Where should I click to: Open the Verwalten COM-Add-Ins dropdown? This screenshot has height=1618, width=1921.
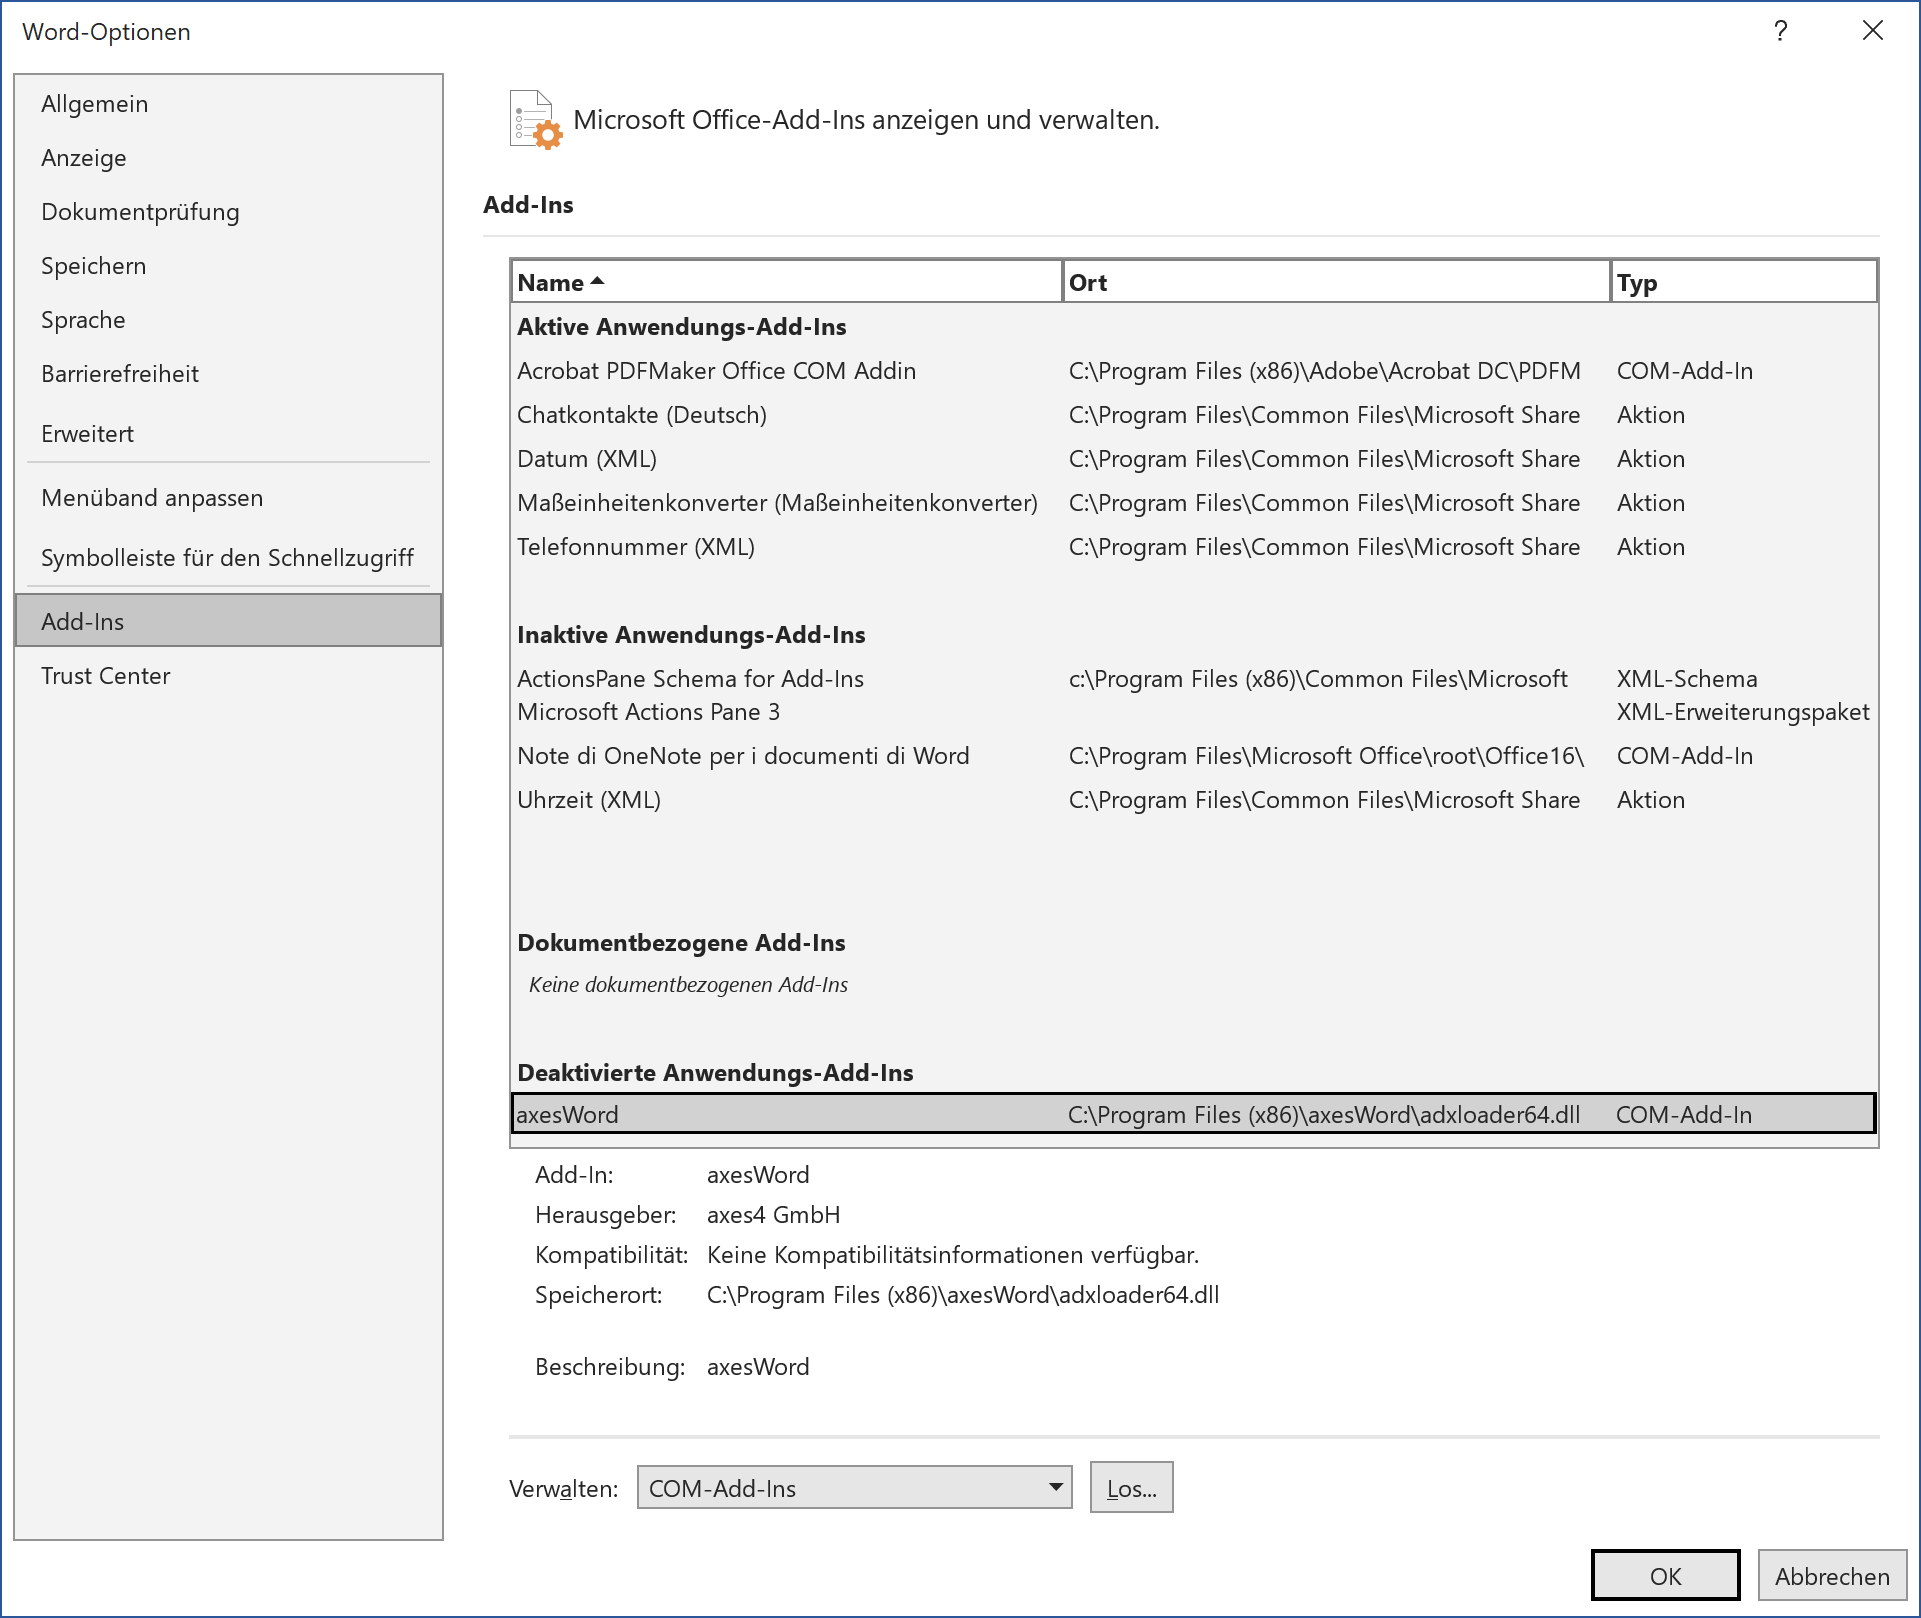point(854,1488)
